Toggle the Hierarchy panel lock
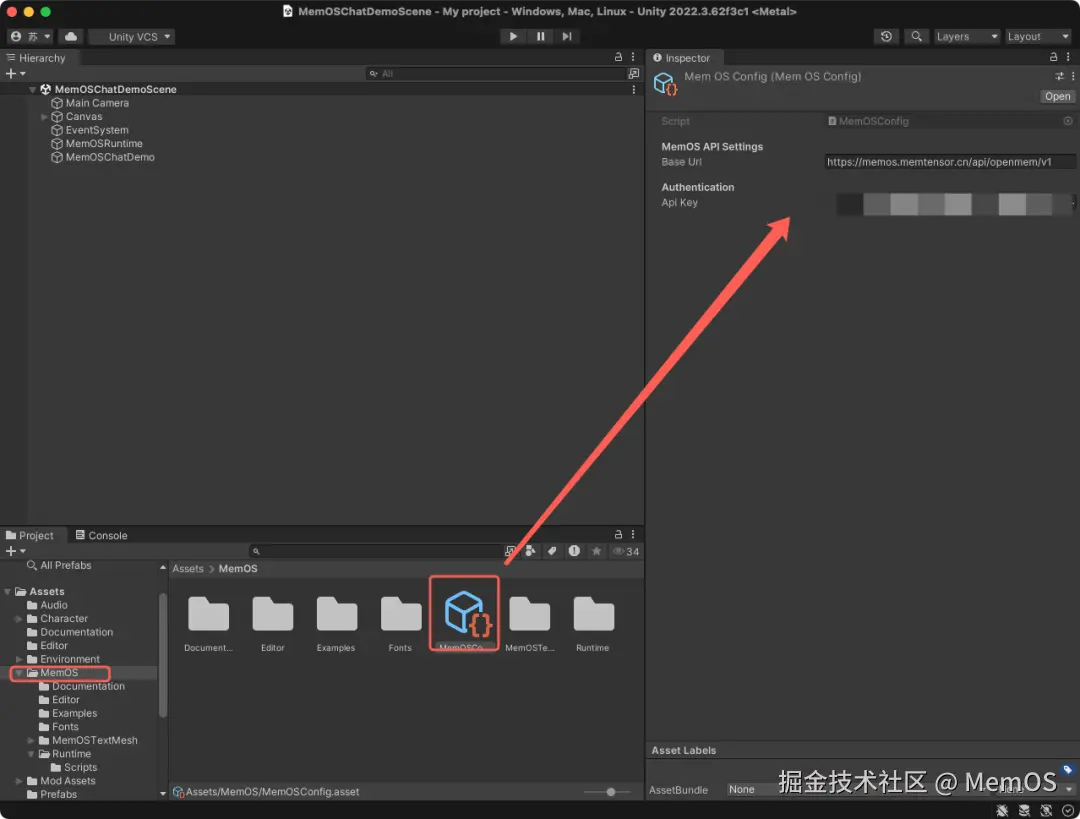The height and width of the screenshot is (819, 1080). tap(619, 57)
